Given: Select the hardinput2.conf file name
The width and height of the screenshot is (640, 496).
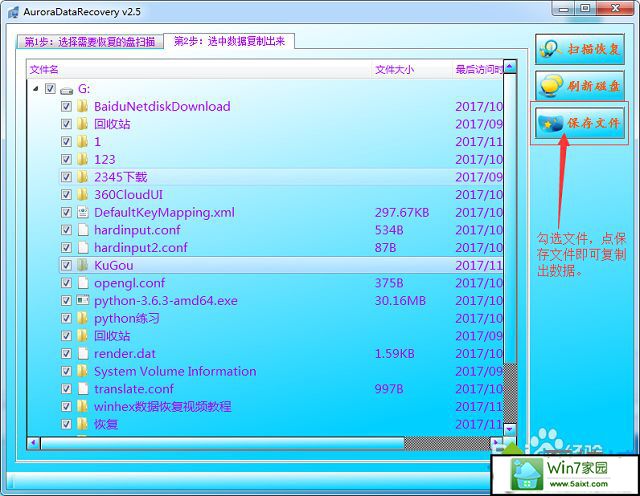Looking at the screenshot, I should tap(141, 247).
